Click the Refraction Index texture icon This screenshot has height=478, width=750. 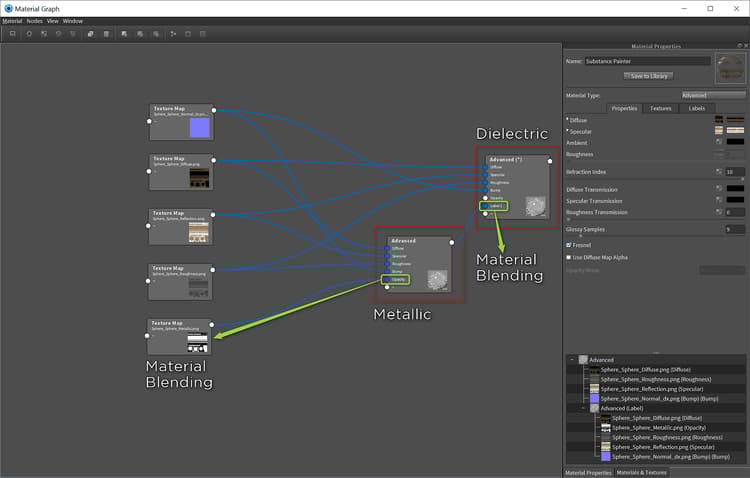tap(718, 172)
